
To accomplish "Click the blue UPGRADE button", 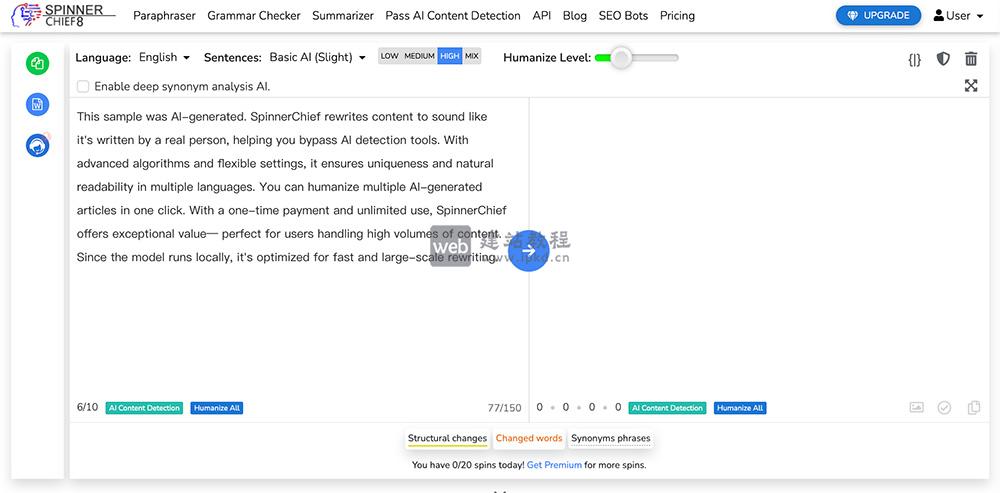I will pyautogui.click(x=878, y=16).
